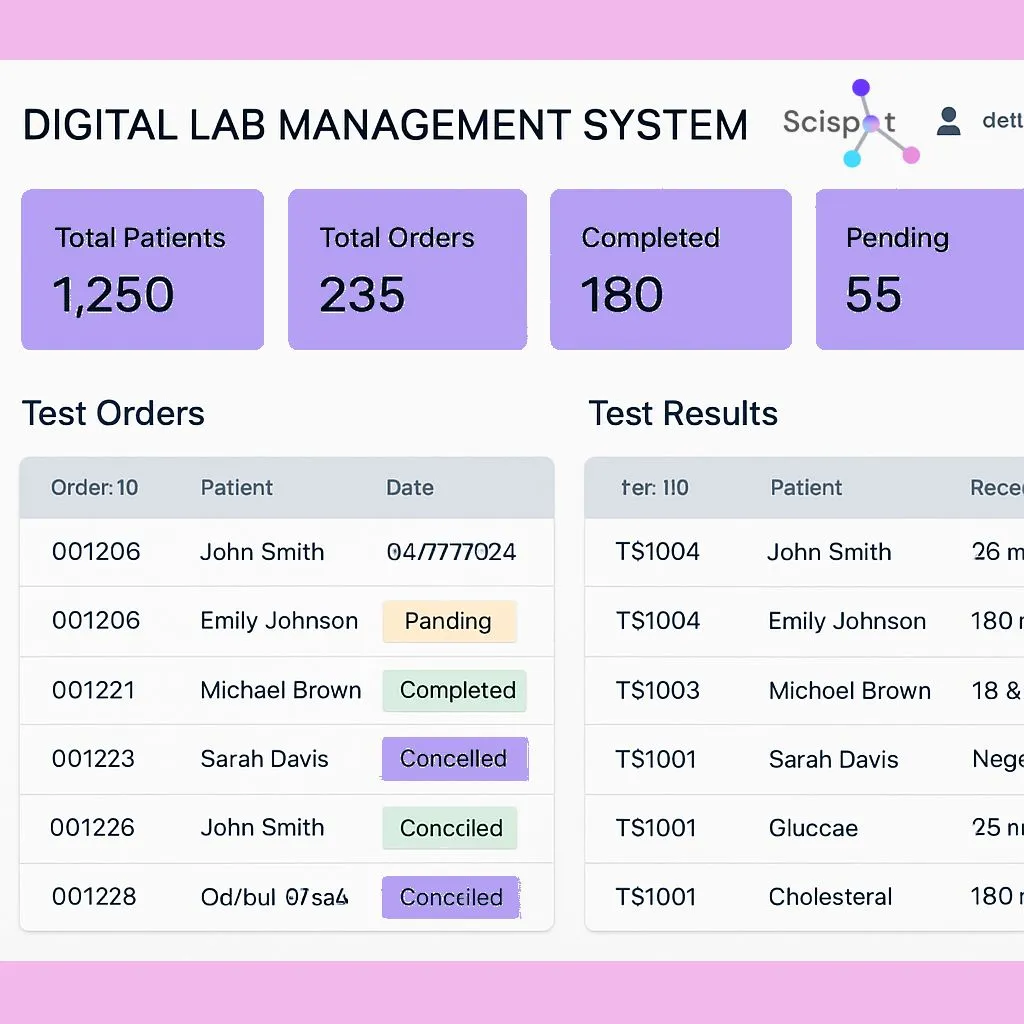Viewport: 1024px width, 1024px height.
Task: Sort Test Orders by Order ID column
Action: click(95, 488)
